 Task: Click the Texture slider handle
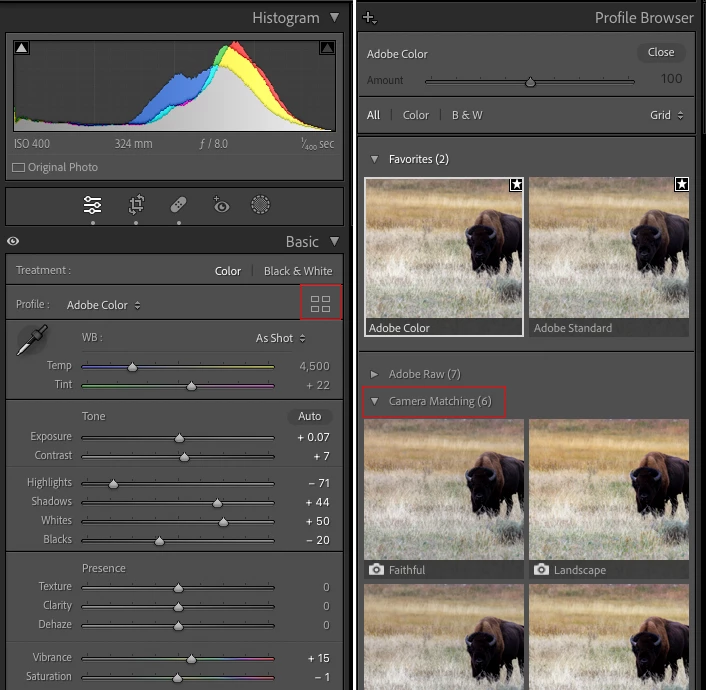point(178,588)
